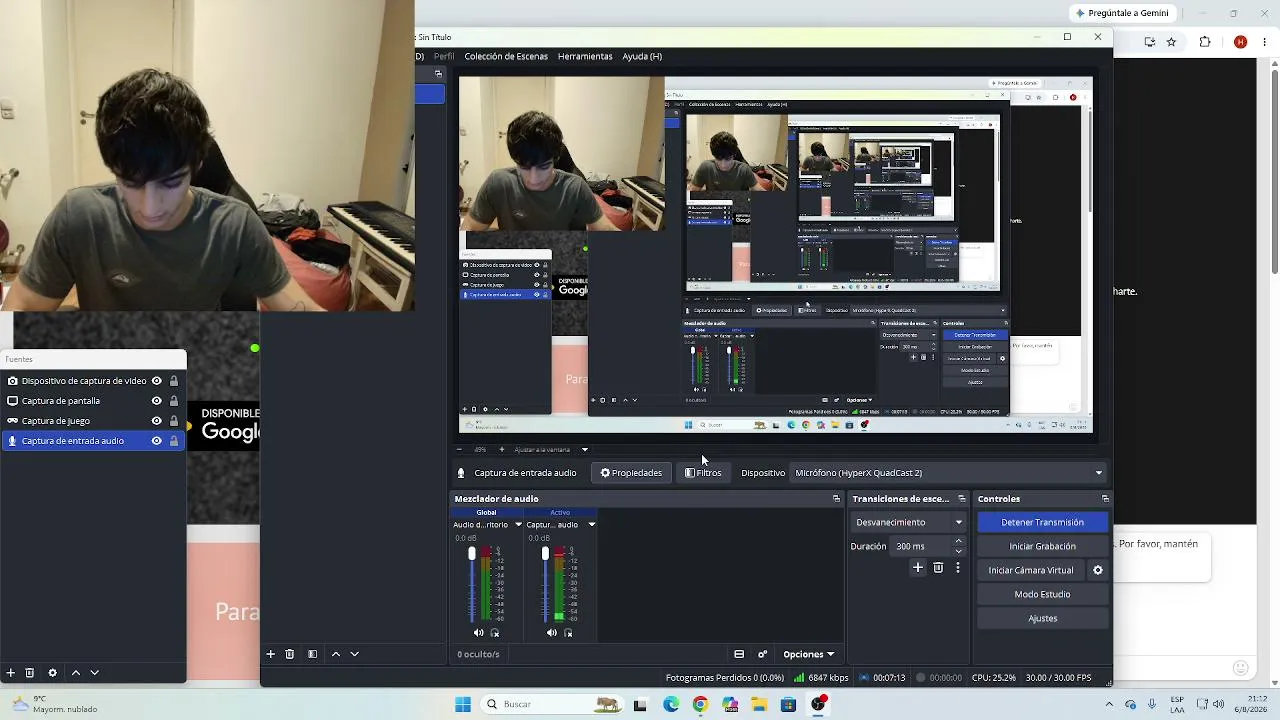The height and width of the screenshot is (720, 1280).
Task: Remove selected source with Fuentes trash icon
Action: click(x=30, y=673)
